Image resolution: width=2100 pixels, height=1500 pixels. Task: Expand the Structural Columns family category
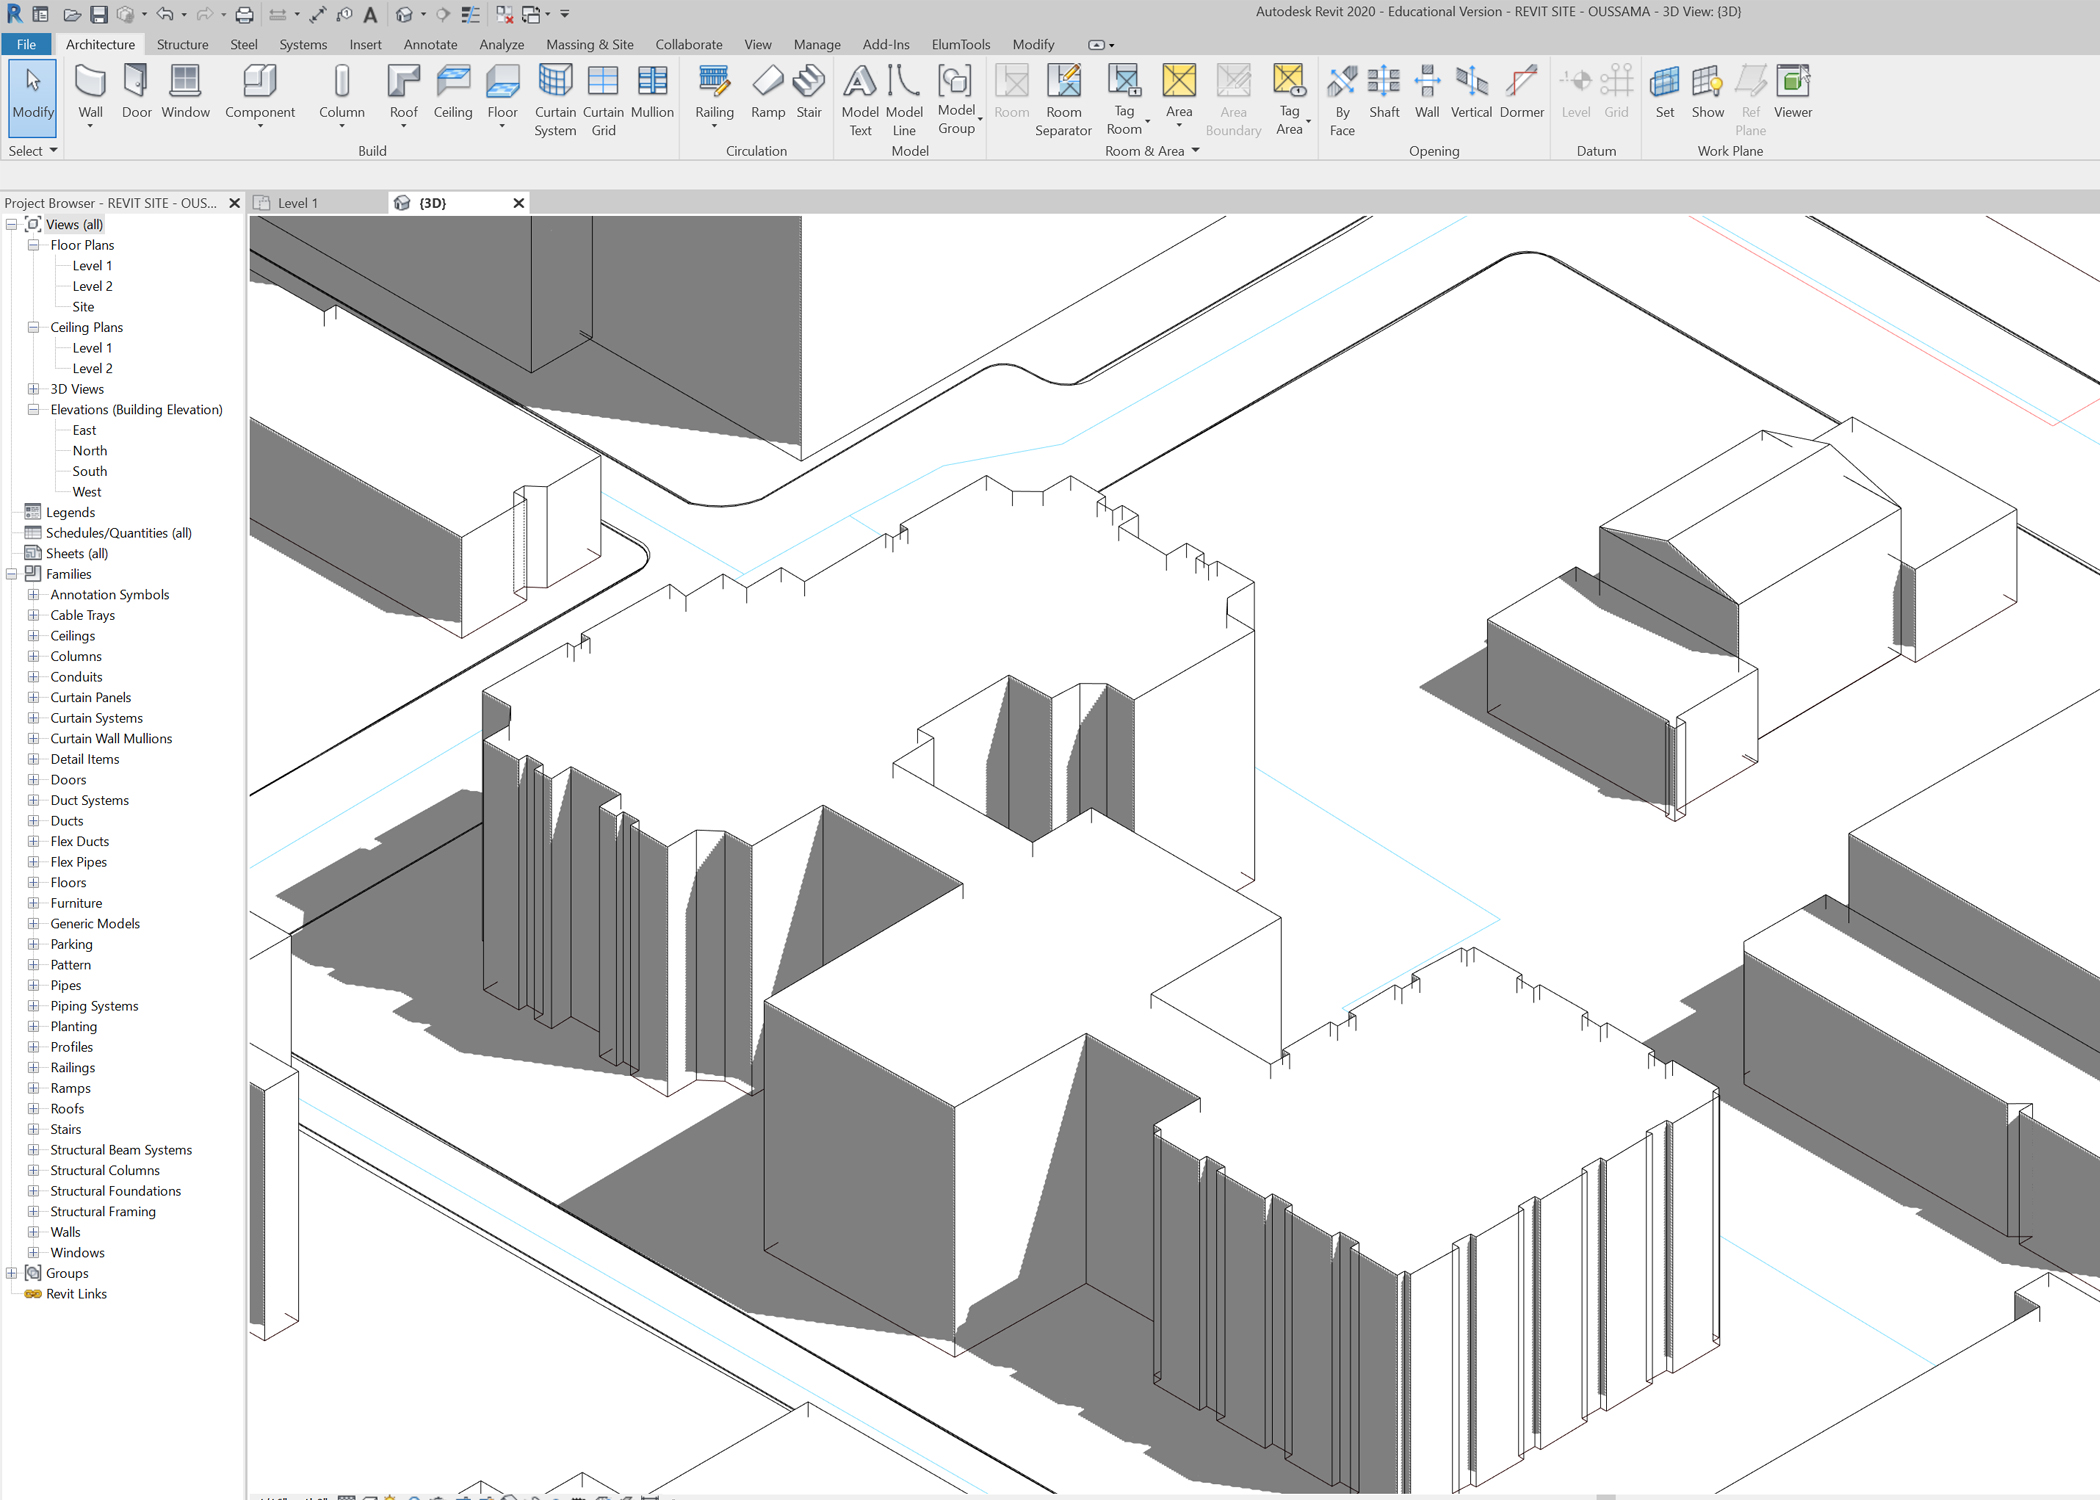pyautogui.click(x=33, y=1170)
